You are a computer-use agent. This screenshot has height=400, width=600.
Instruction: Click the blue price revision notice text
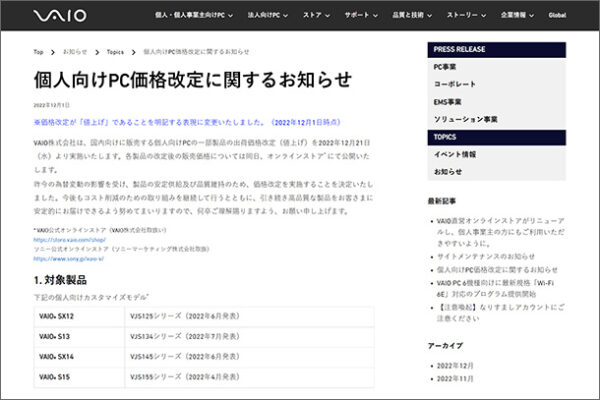(187, 122)
